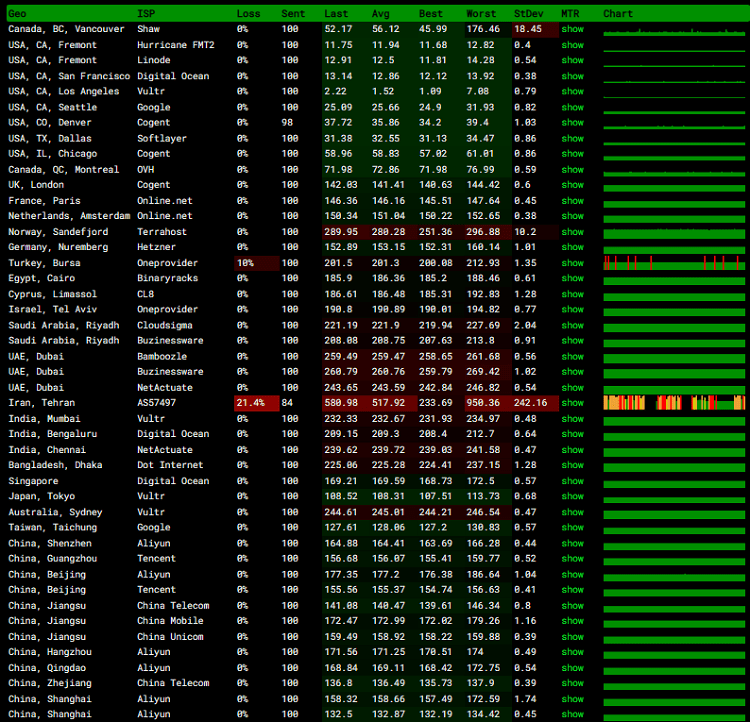Show MTR for Shenzhen Aliyun row
Screen dimensions: 750x722
pos(573,543)
